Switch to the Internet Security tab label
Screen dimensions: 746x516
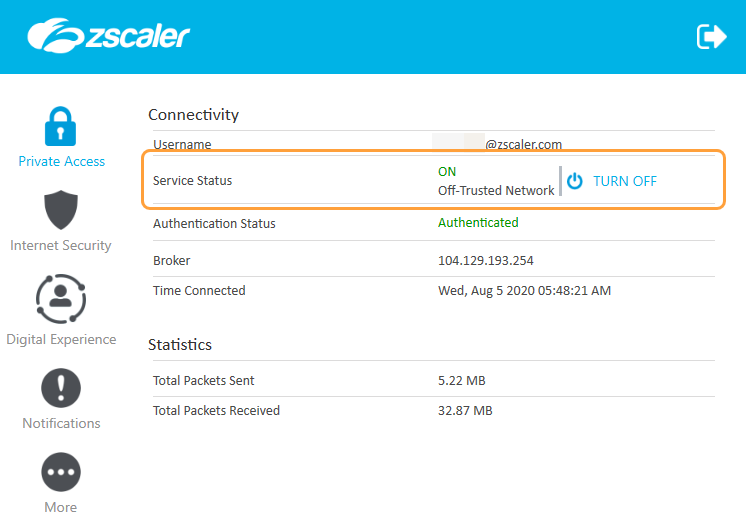click(x=61, y=245)
